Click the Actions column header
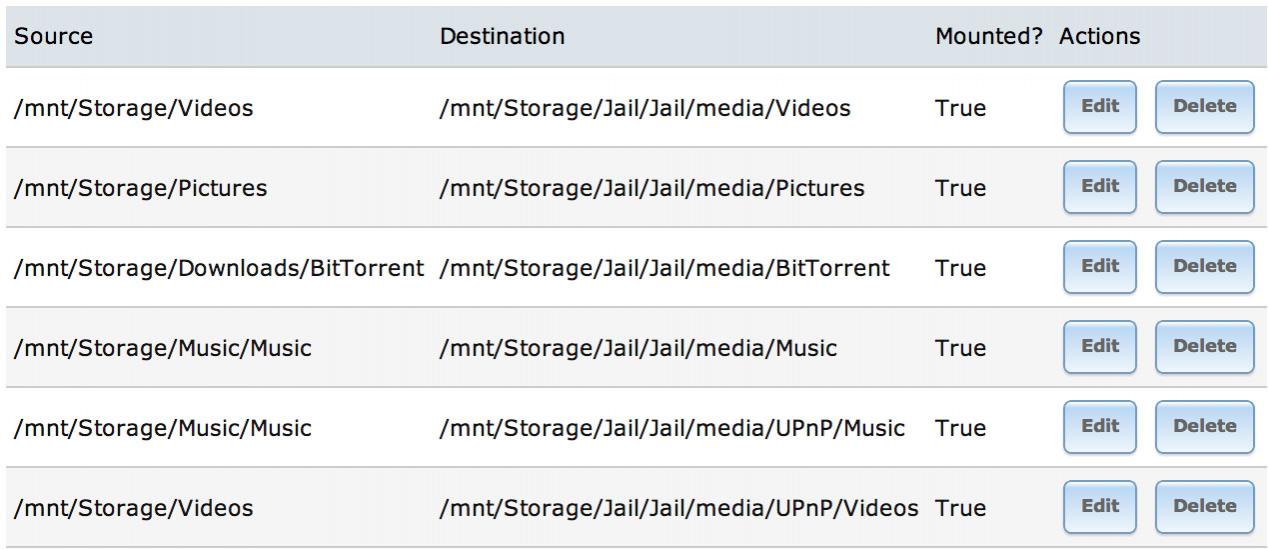The image size is (1268, 549). click(x=1100, y=36)
